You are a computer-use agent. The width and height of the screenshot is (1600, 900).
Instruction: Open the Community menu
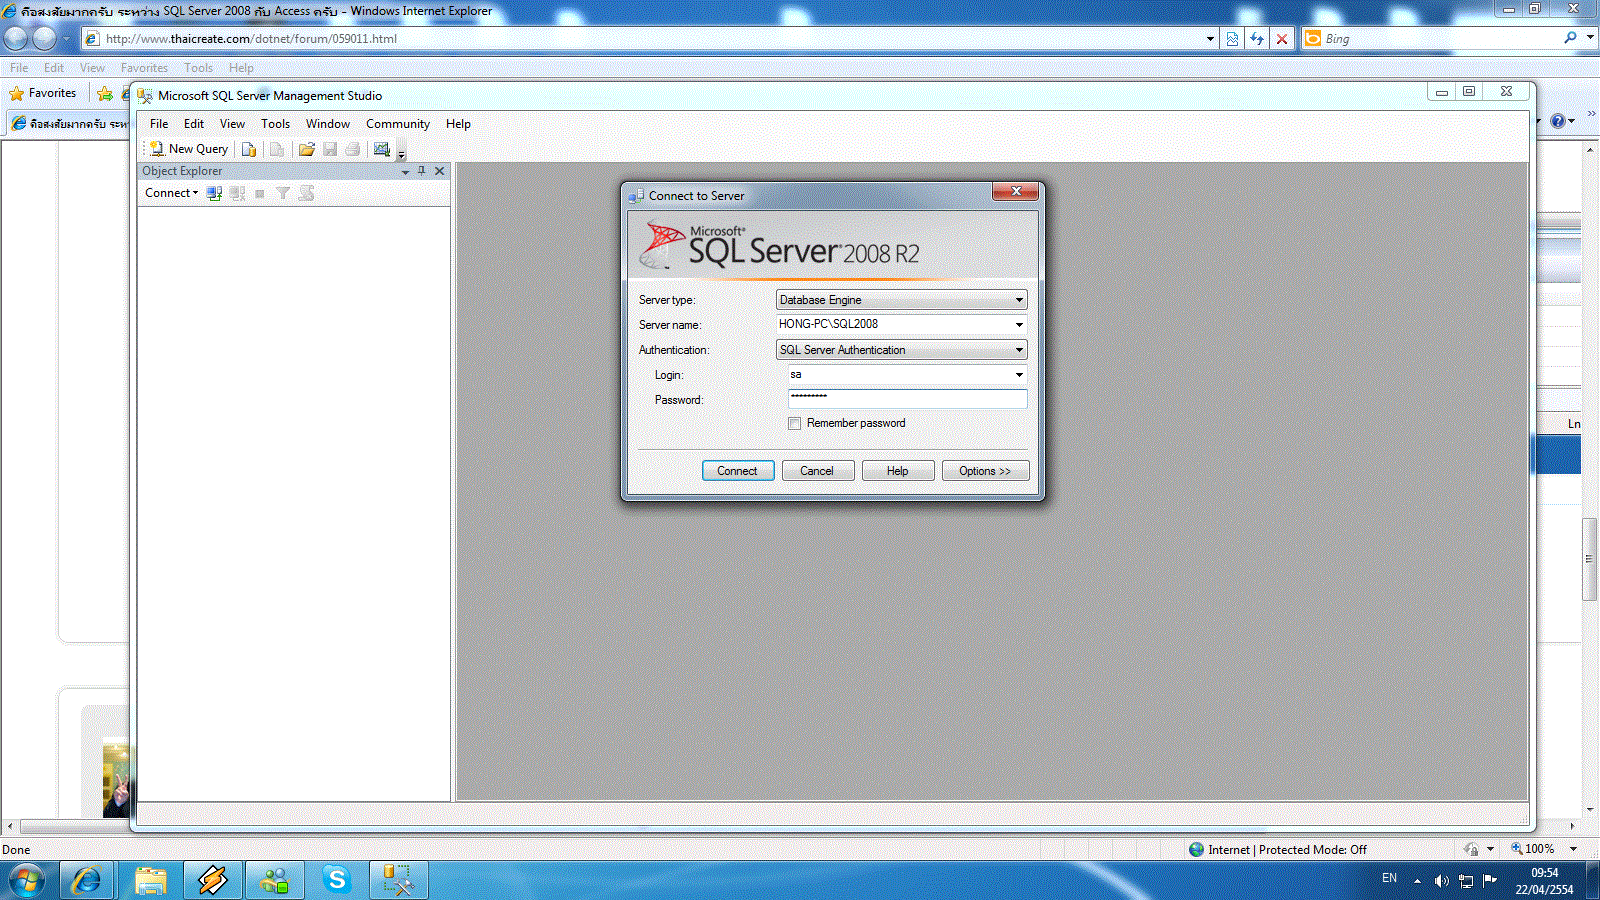[398, 124]
